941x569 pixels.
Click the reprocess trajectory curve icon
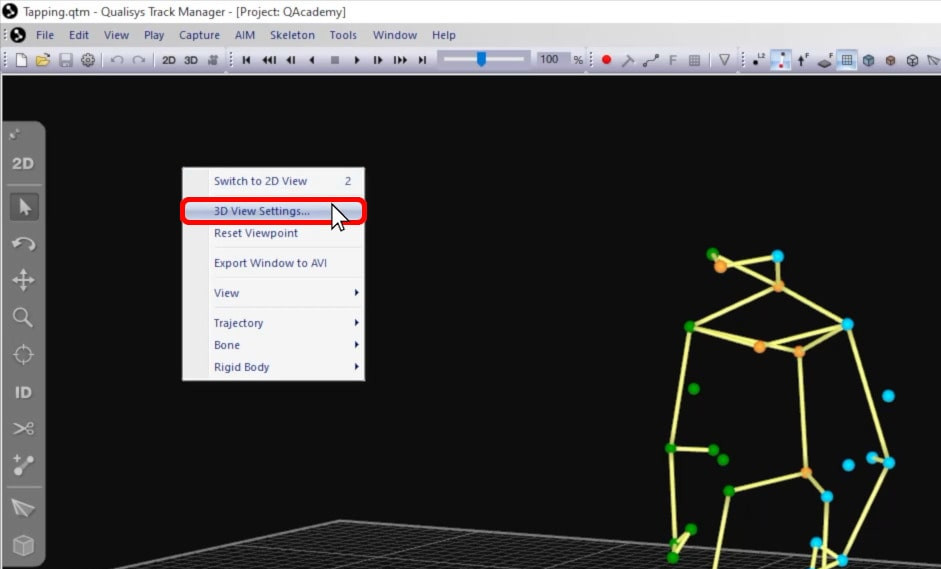click(651, 60)
